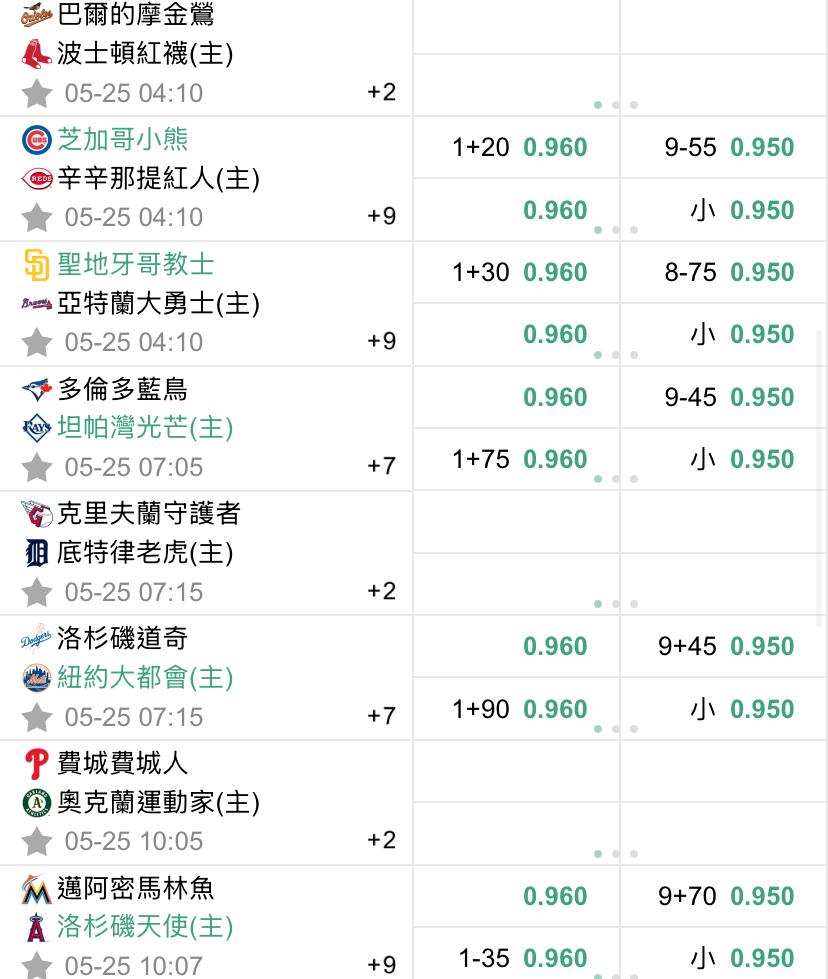828x979 pixels.
Task: Open +2 bets for Guardians vs Tigers
Action: (382, 591)
